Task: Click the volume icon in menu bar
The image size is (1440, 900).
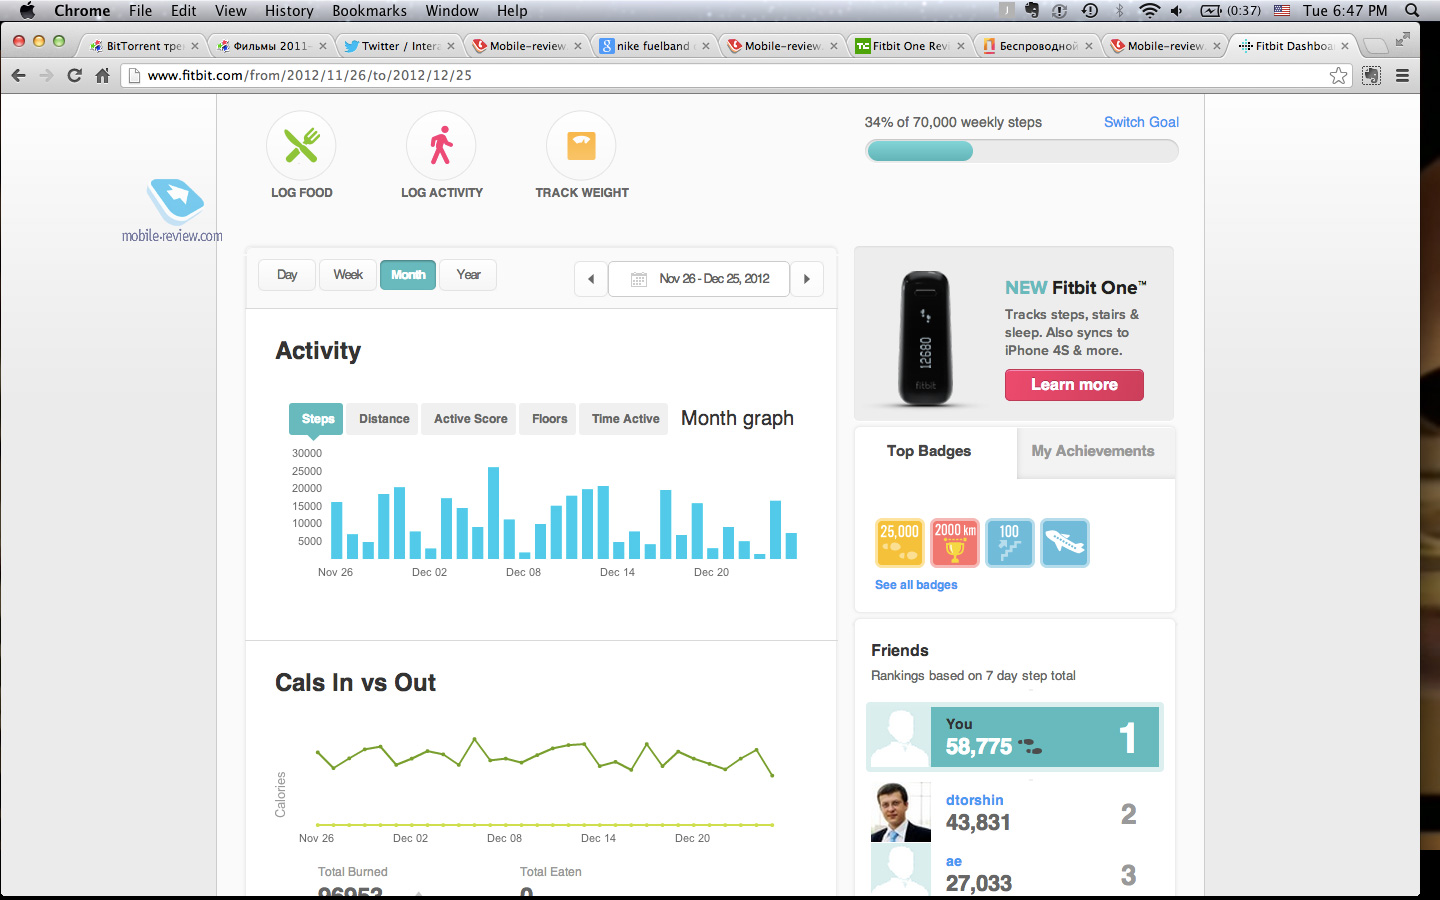Action: (1177, 11)
